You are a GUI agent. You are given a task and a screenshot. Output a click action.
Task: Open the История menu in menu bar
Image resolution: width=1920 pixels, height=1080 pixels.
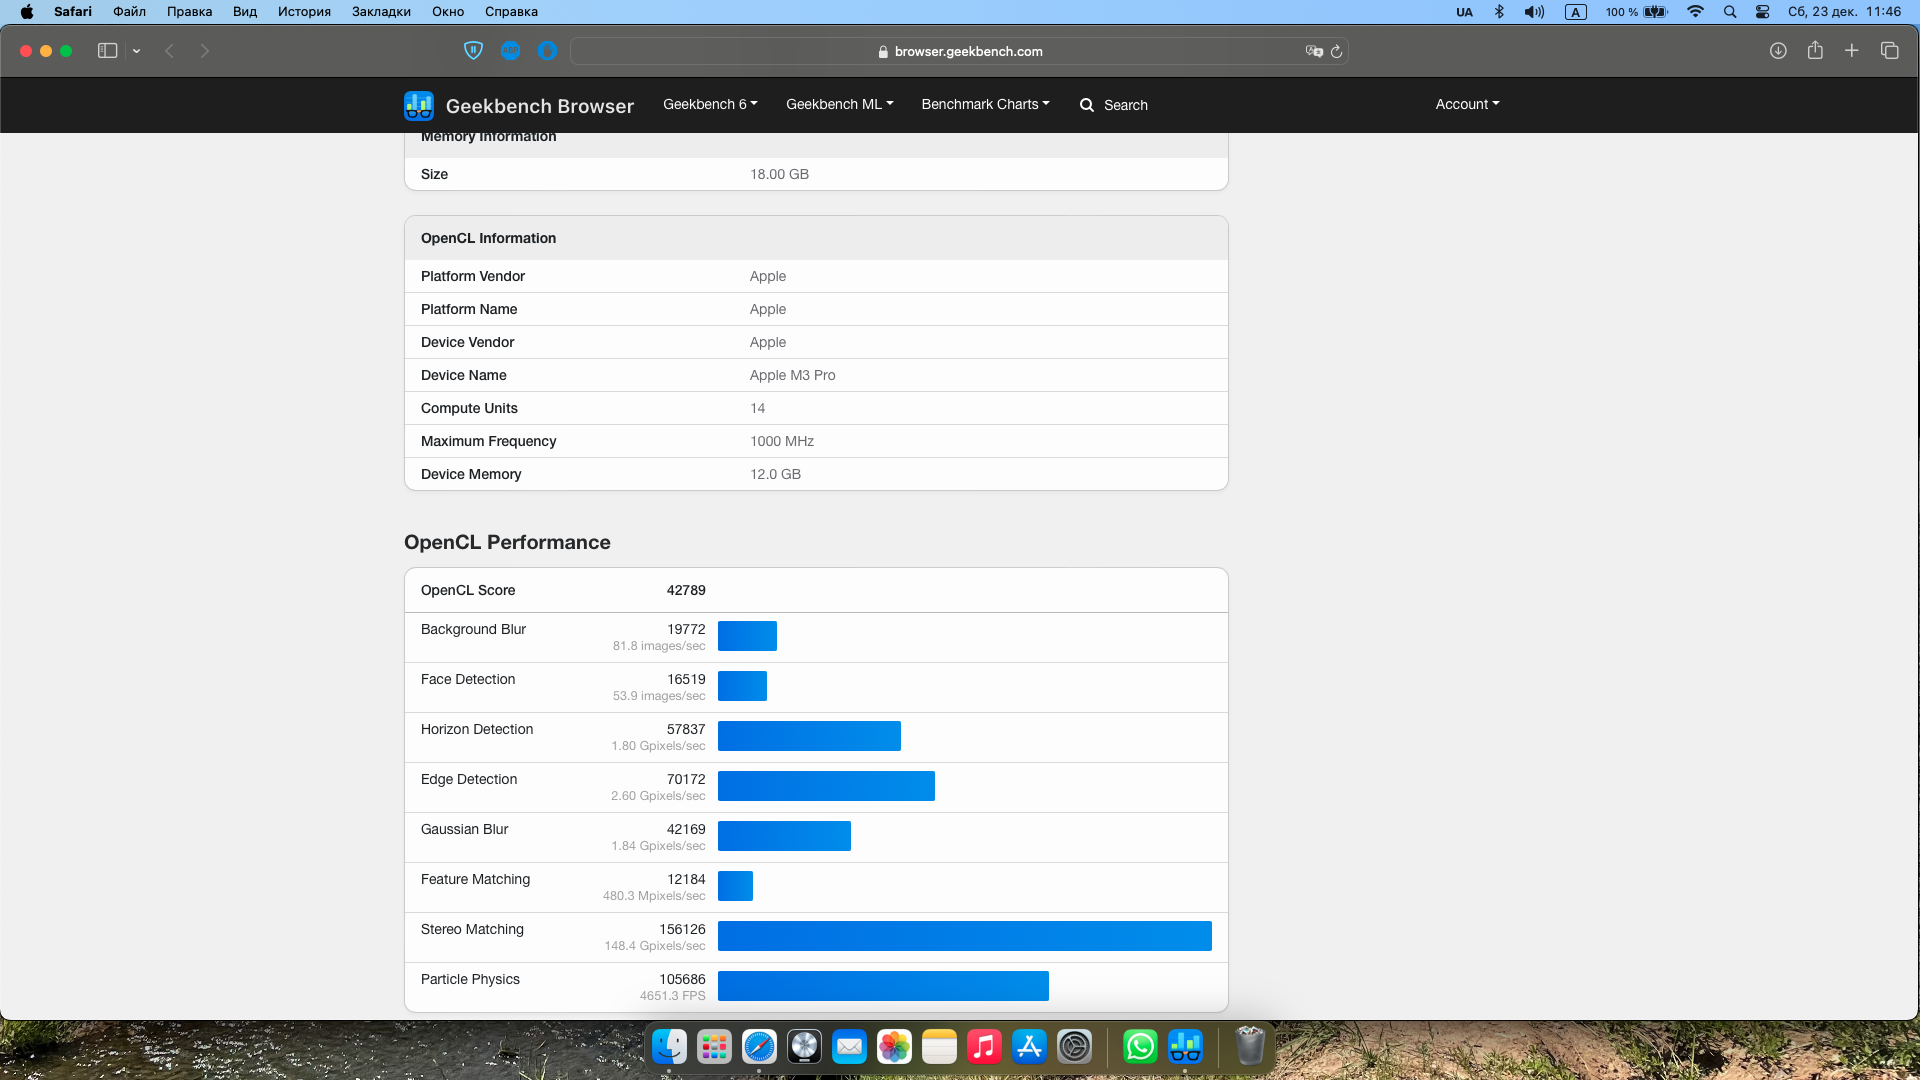[304, 12]
